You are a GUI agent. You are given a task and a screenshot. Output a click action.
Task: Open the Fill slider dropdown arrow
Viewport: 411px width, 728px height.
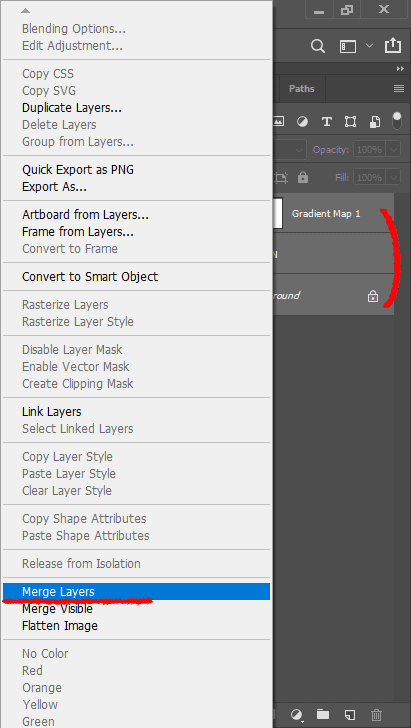tap(393, 177)
